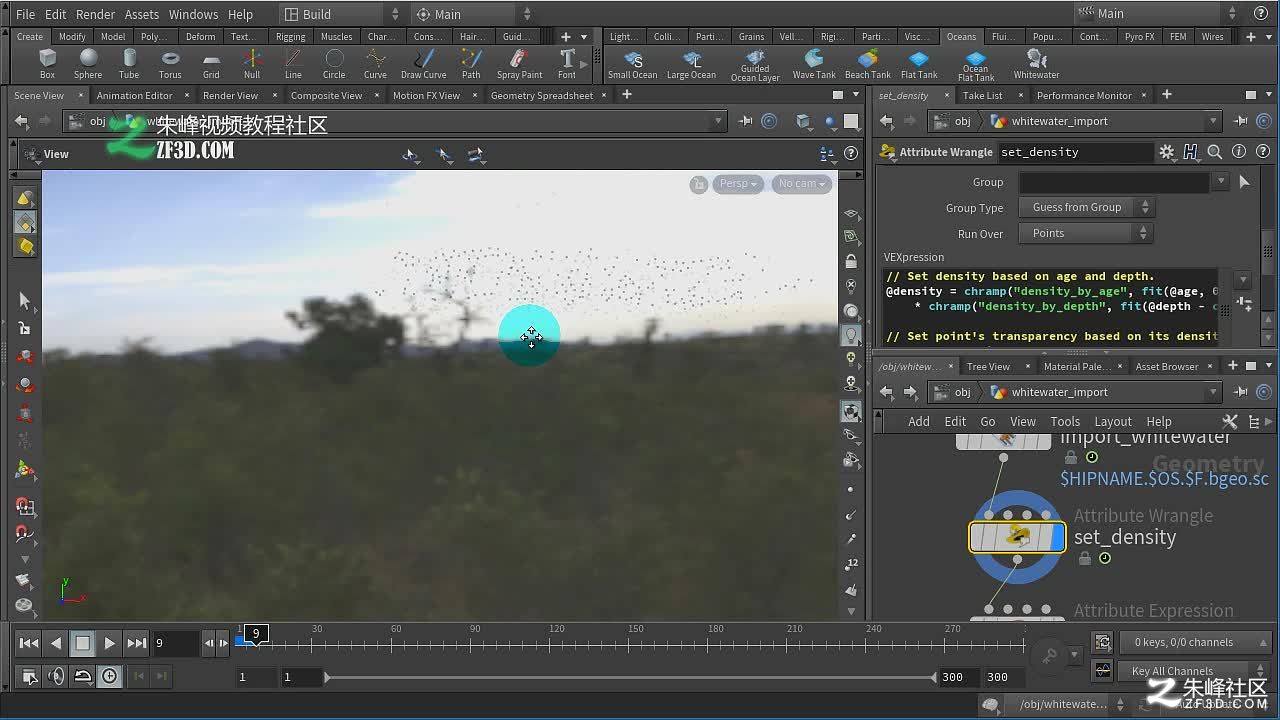This screenshot has width=1280, height=720.
Task: Click the playback range slider bar
Action: [x=630, y=677]
